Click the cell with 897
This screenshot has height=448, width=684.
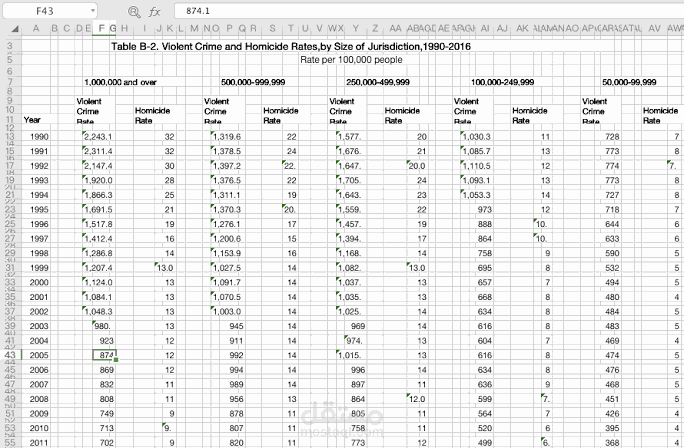pos(358,384)
